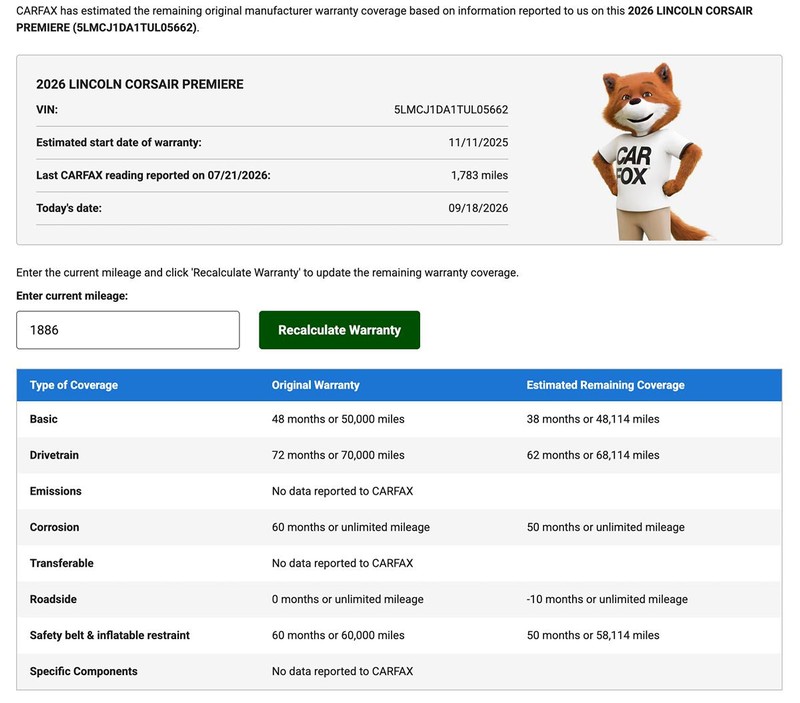The height and width of the screenshot is (703, 800).
Task: Click the Specific Components row label
Action: click(84, 671)
